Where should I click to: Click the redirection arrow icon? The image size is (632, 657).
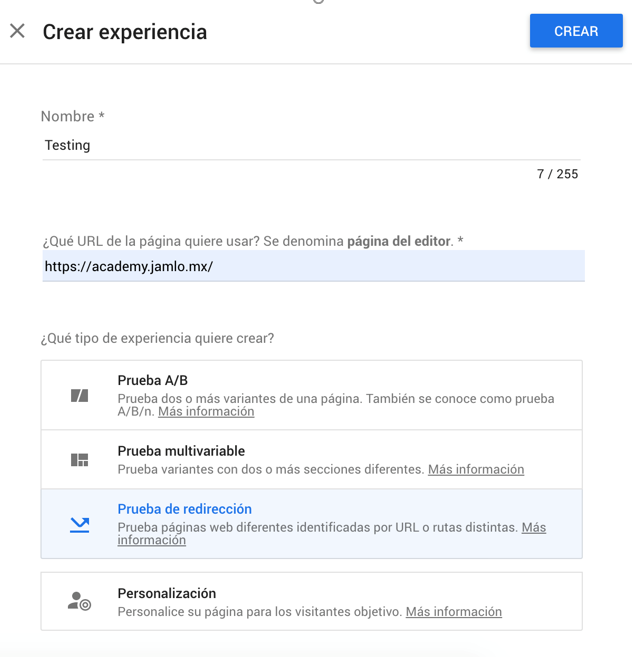coord(80,524)
